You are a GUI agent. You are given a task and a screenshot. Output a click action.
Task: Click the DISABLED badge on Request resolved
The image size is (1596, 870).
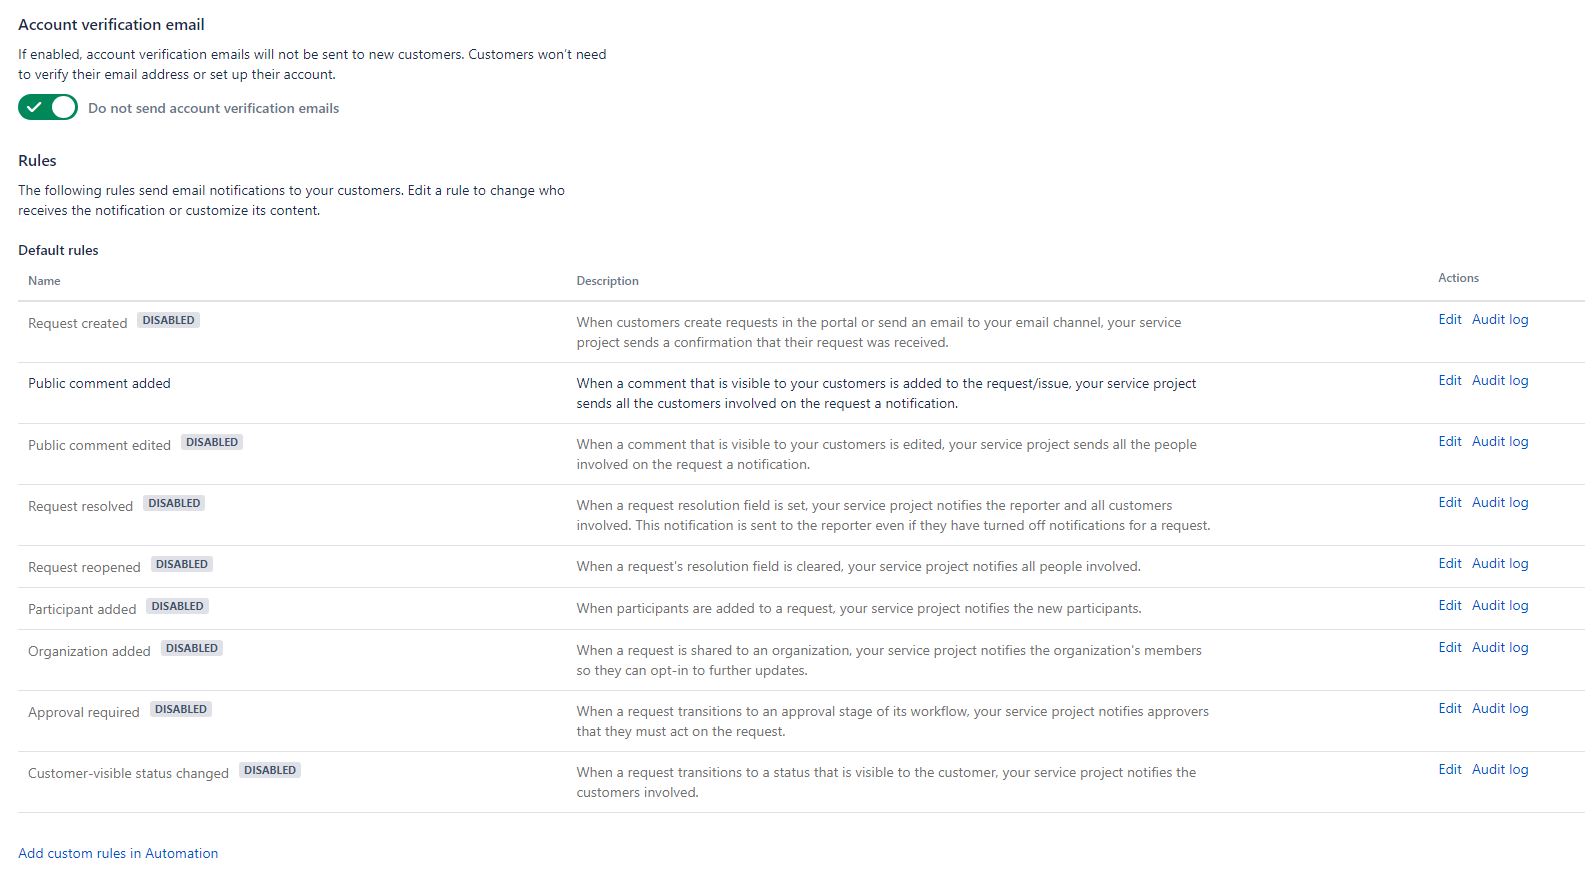pos(174,503)
